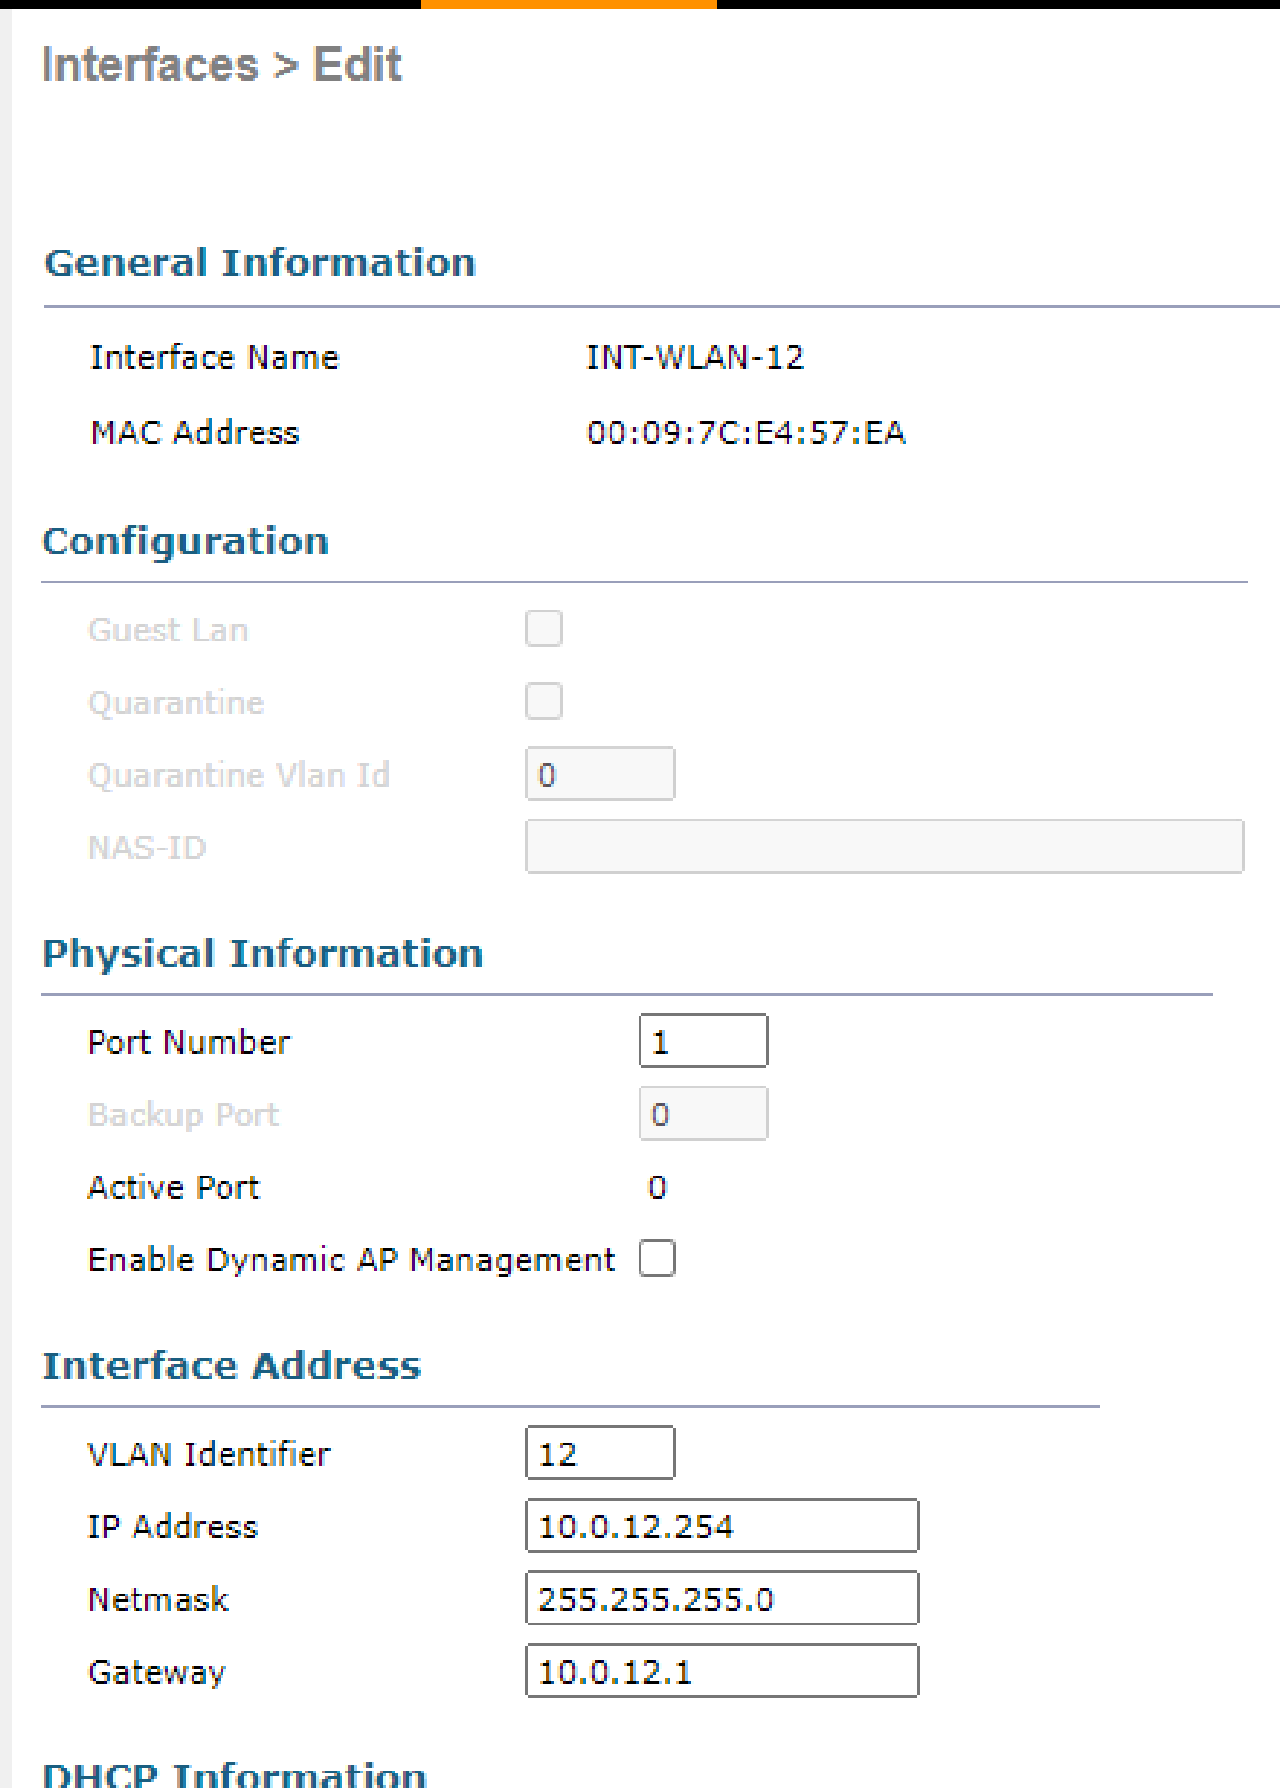Viewport: 1280px width, 1788px height.
Task: Click the Netmask field showing 255.255.255.0
Action: click(721, 1598)
